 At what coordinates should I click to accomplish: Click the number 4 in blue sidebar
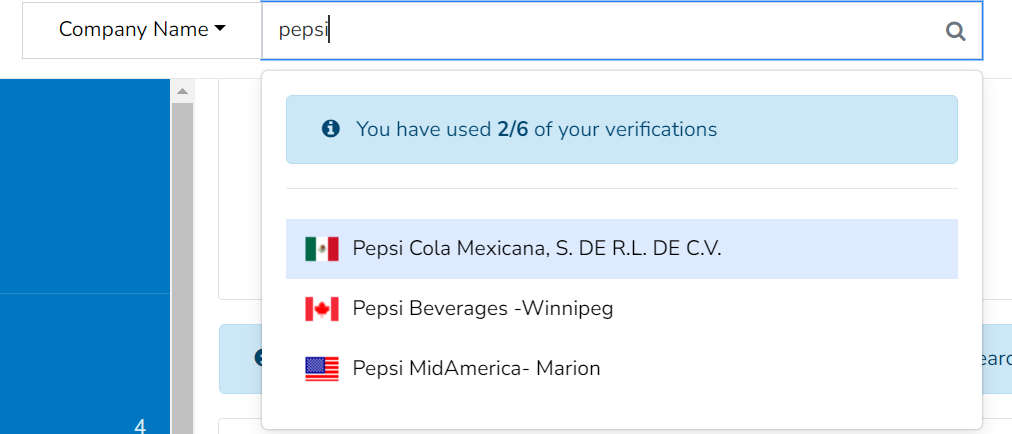(140, 426)
